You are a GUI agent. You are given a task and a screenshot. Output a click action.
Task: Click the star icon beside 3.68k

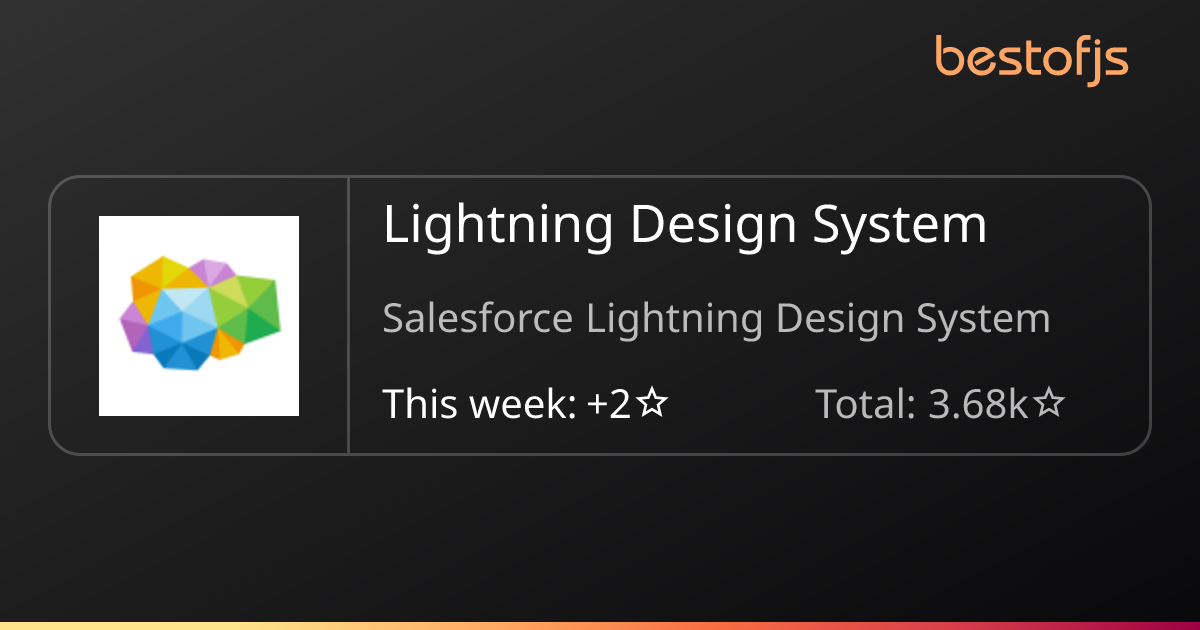1049,404
